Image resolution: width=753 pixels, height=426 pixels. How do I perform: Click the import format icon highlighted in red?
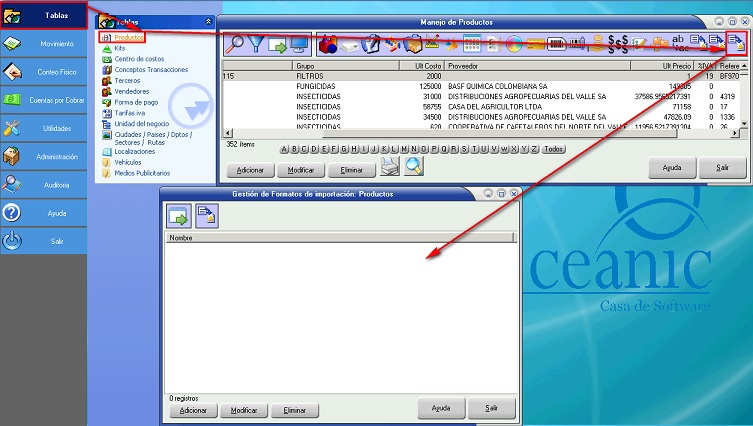736,43
